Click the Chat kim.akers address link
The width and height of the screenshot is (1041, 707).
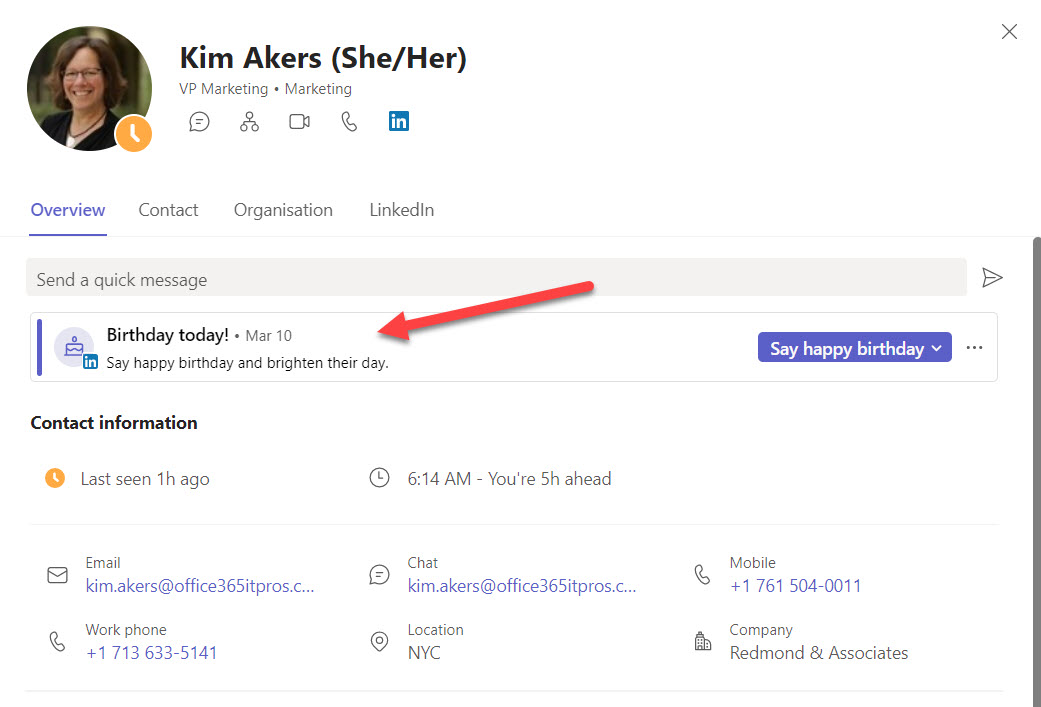(x=521, y=586)
